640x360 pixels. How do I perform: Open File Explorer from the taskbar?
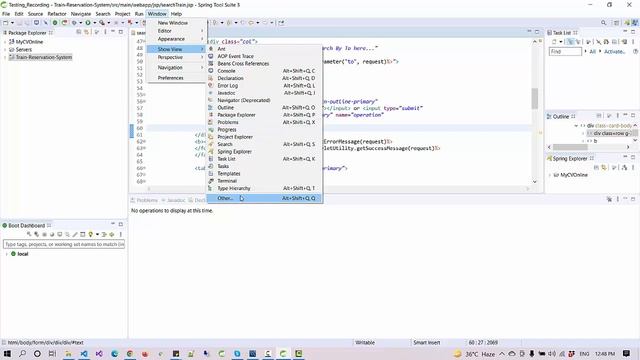tap(68, 353)
